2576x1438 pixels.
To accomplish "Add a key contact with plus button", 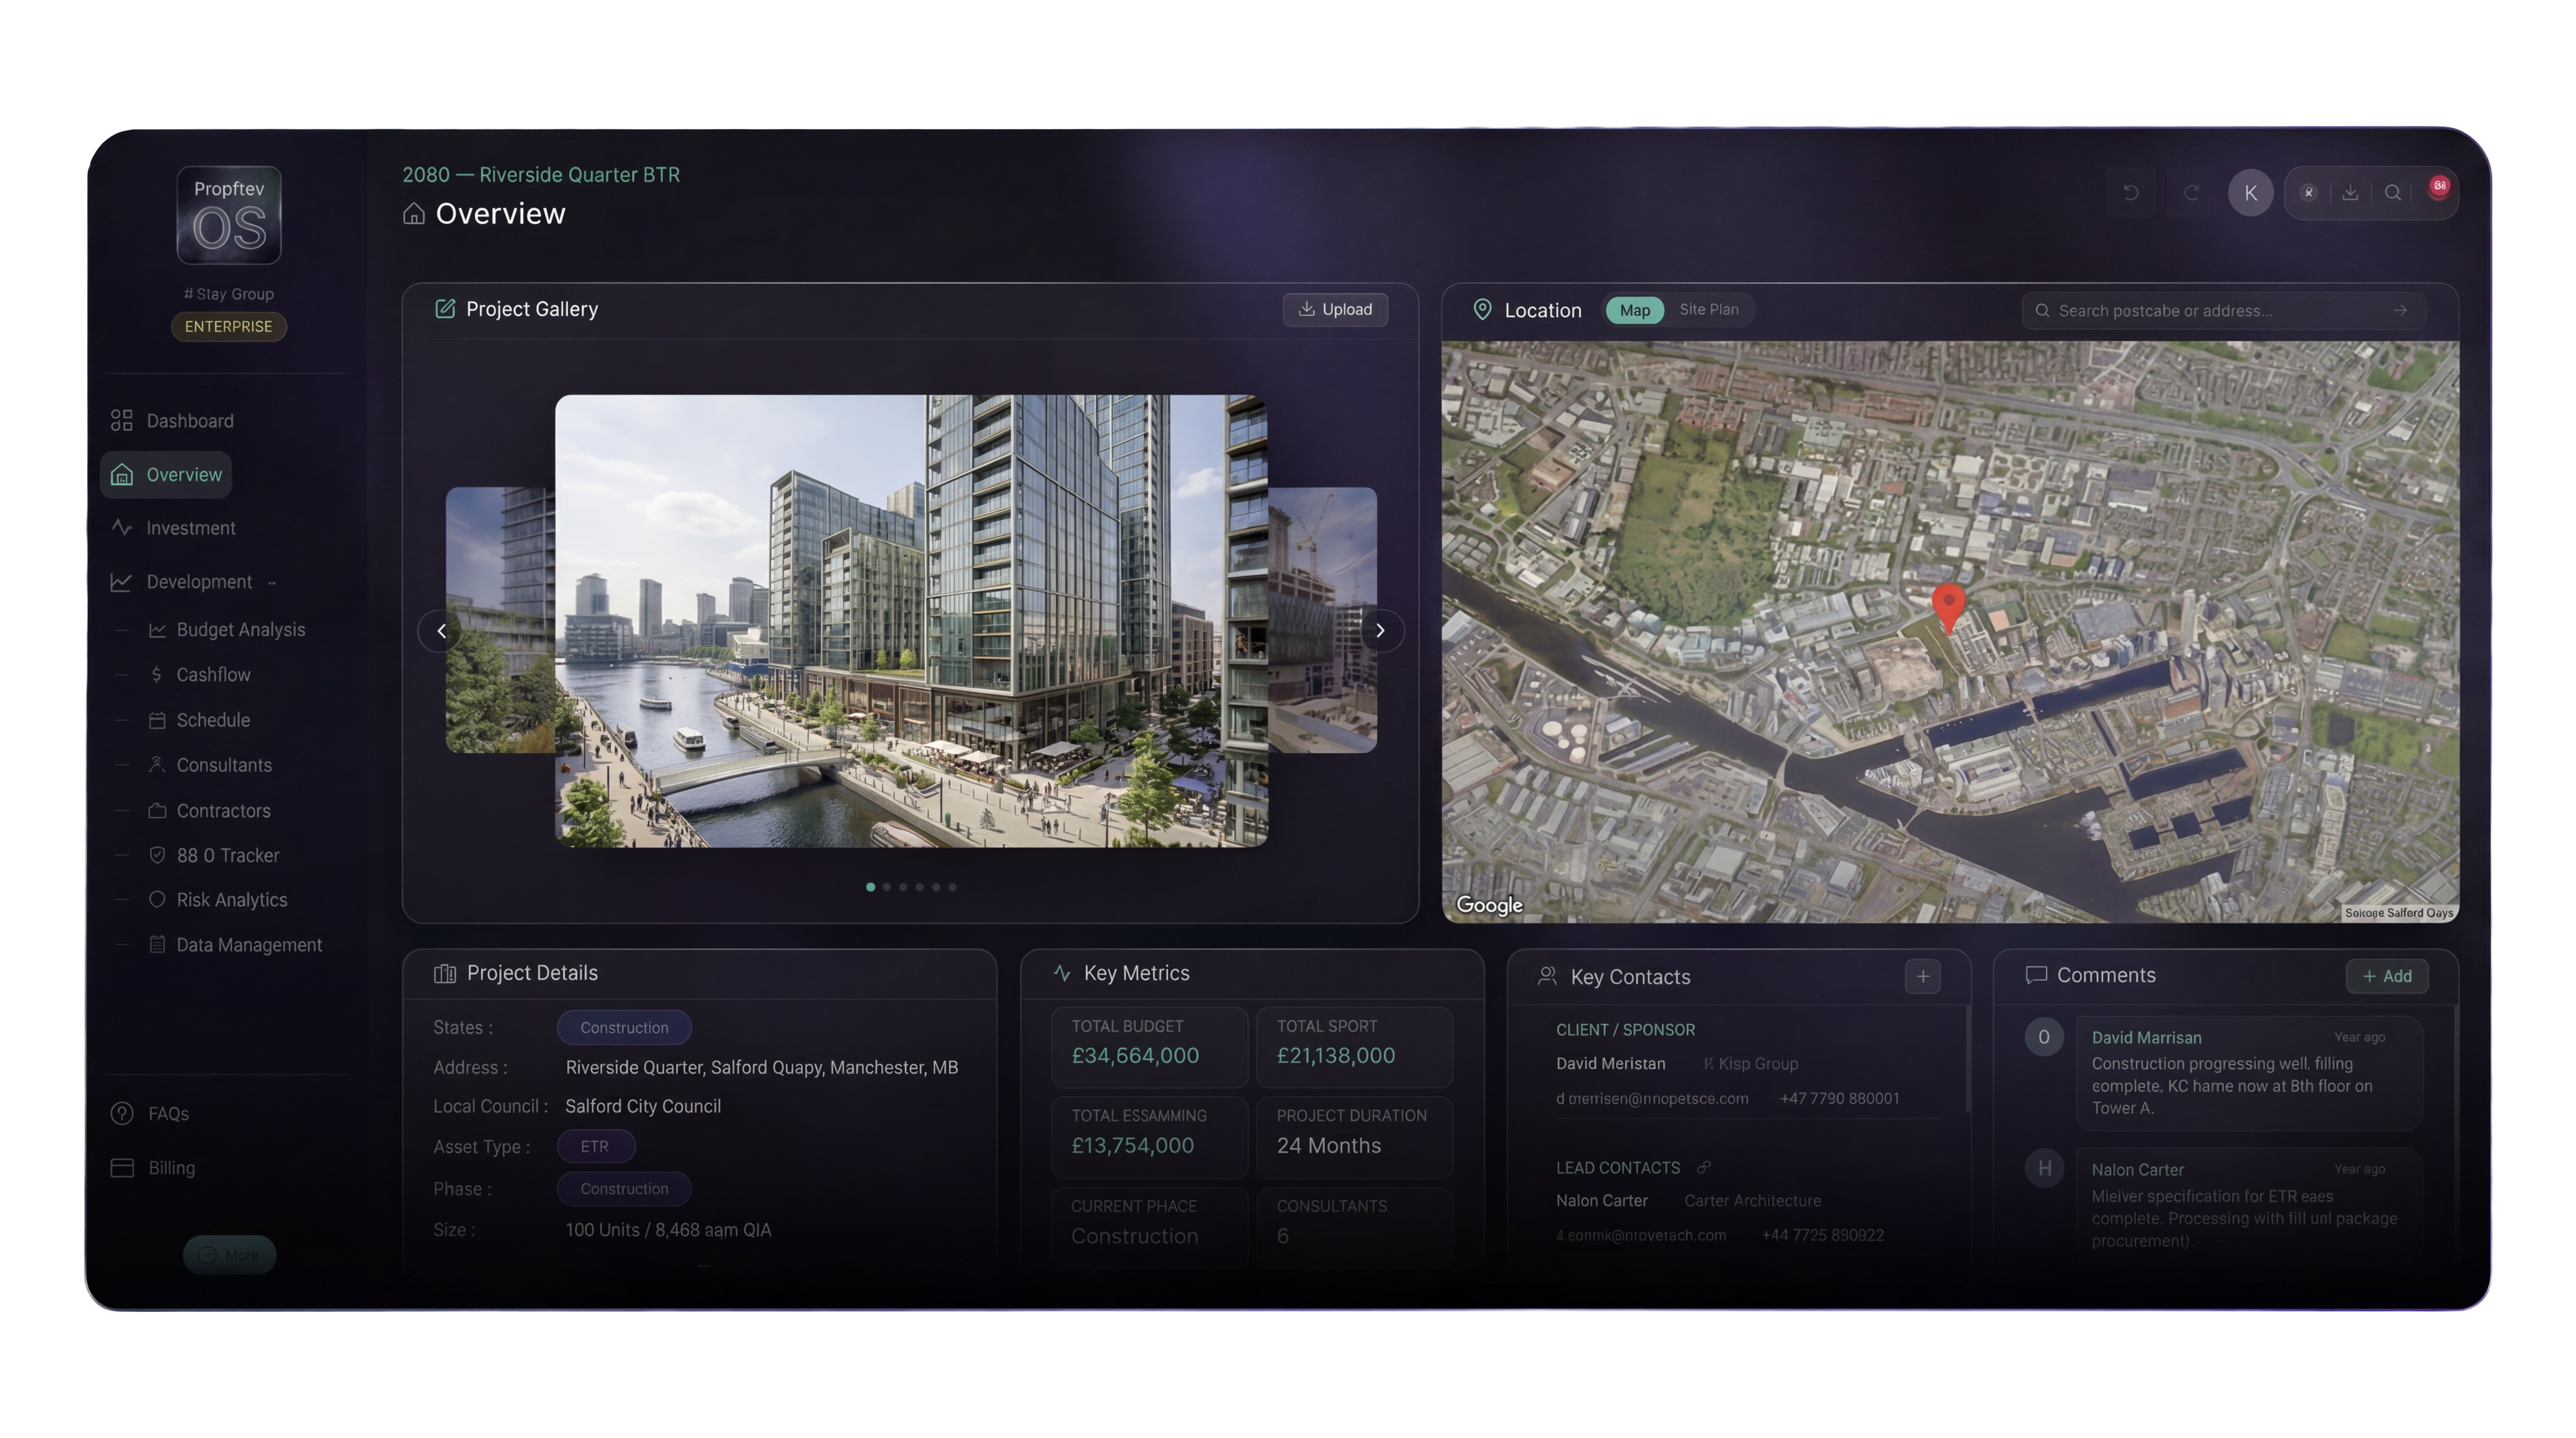I will pos(1922,976).
